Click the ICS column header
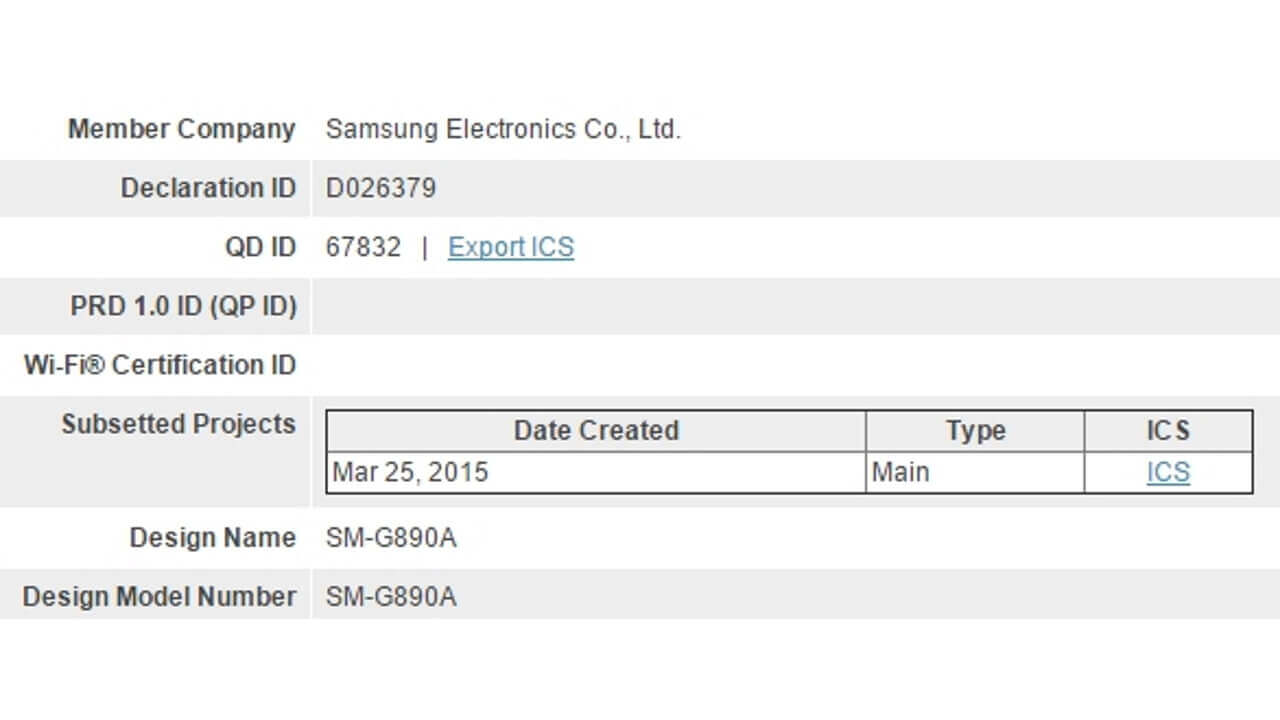Screen dimensions: 1280x720 tap(1167, 430)
